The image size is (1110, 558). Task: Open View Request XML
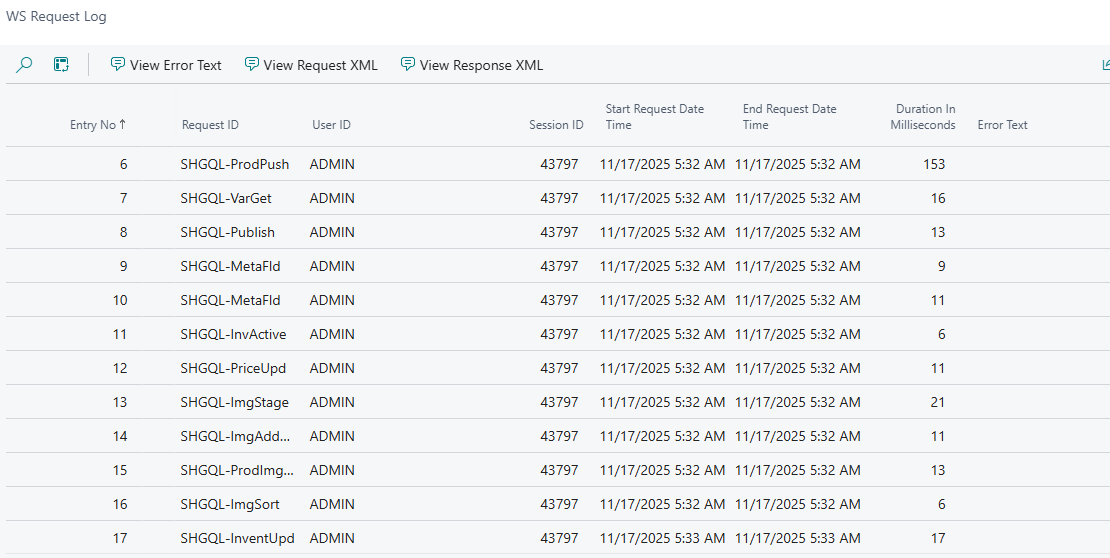[x=311, y=65]
